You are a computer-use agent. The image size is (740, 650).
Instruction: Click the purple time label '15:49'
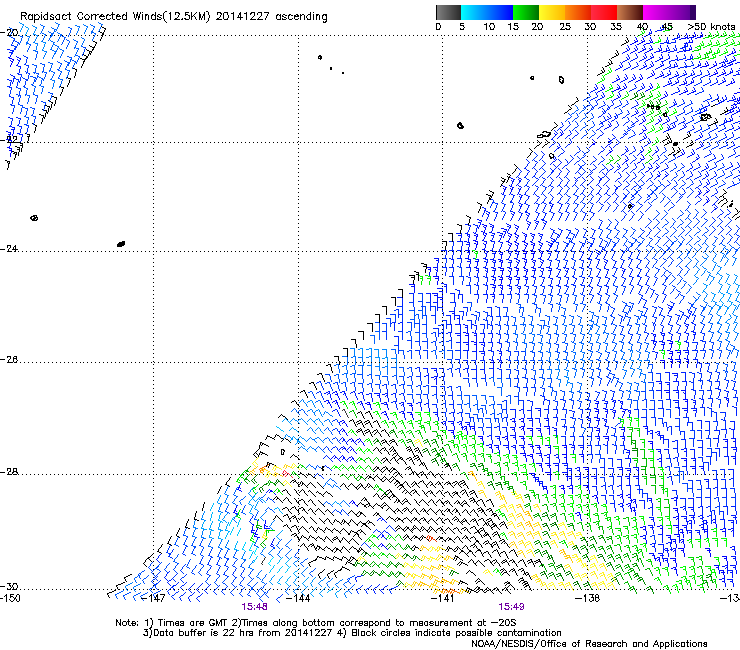point(511,607)
